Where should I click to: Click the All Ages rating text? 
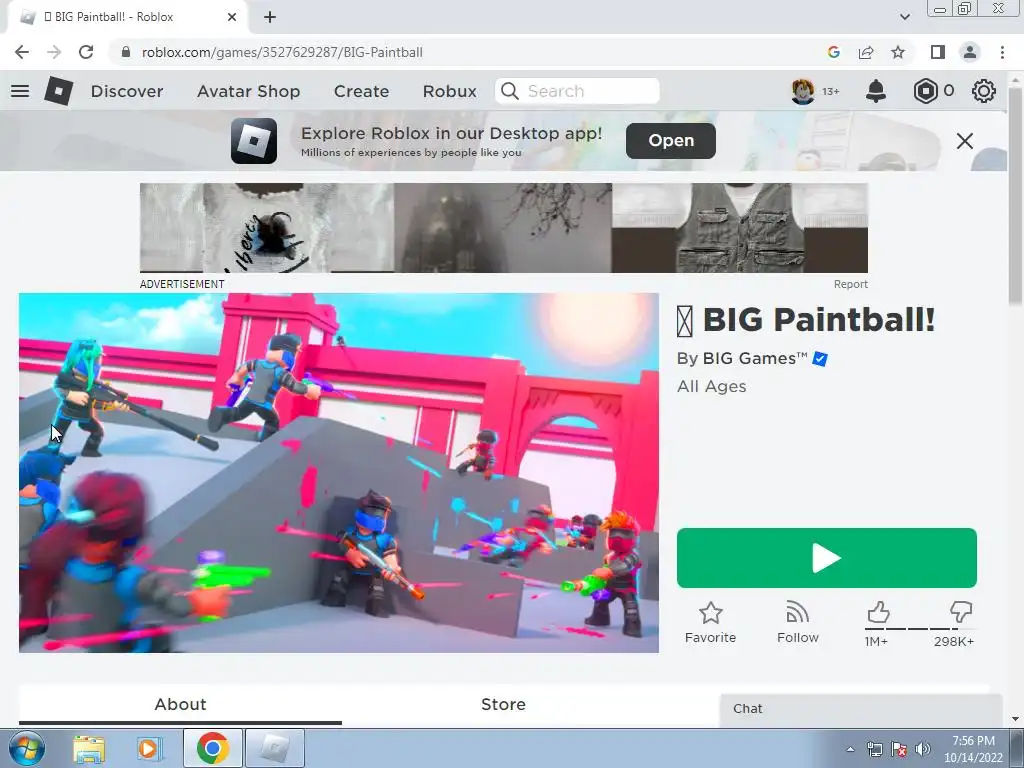[x=711, y=387]
